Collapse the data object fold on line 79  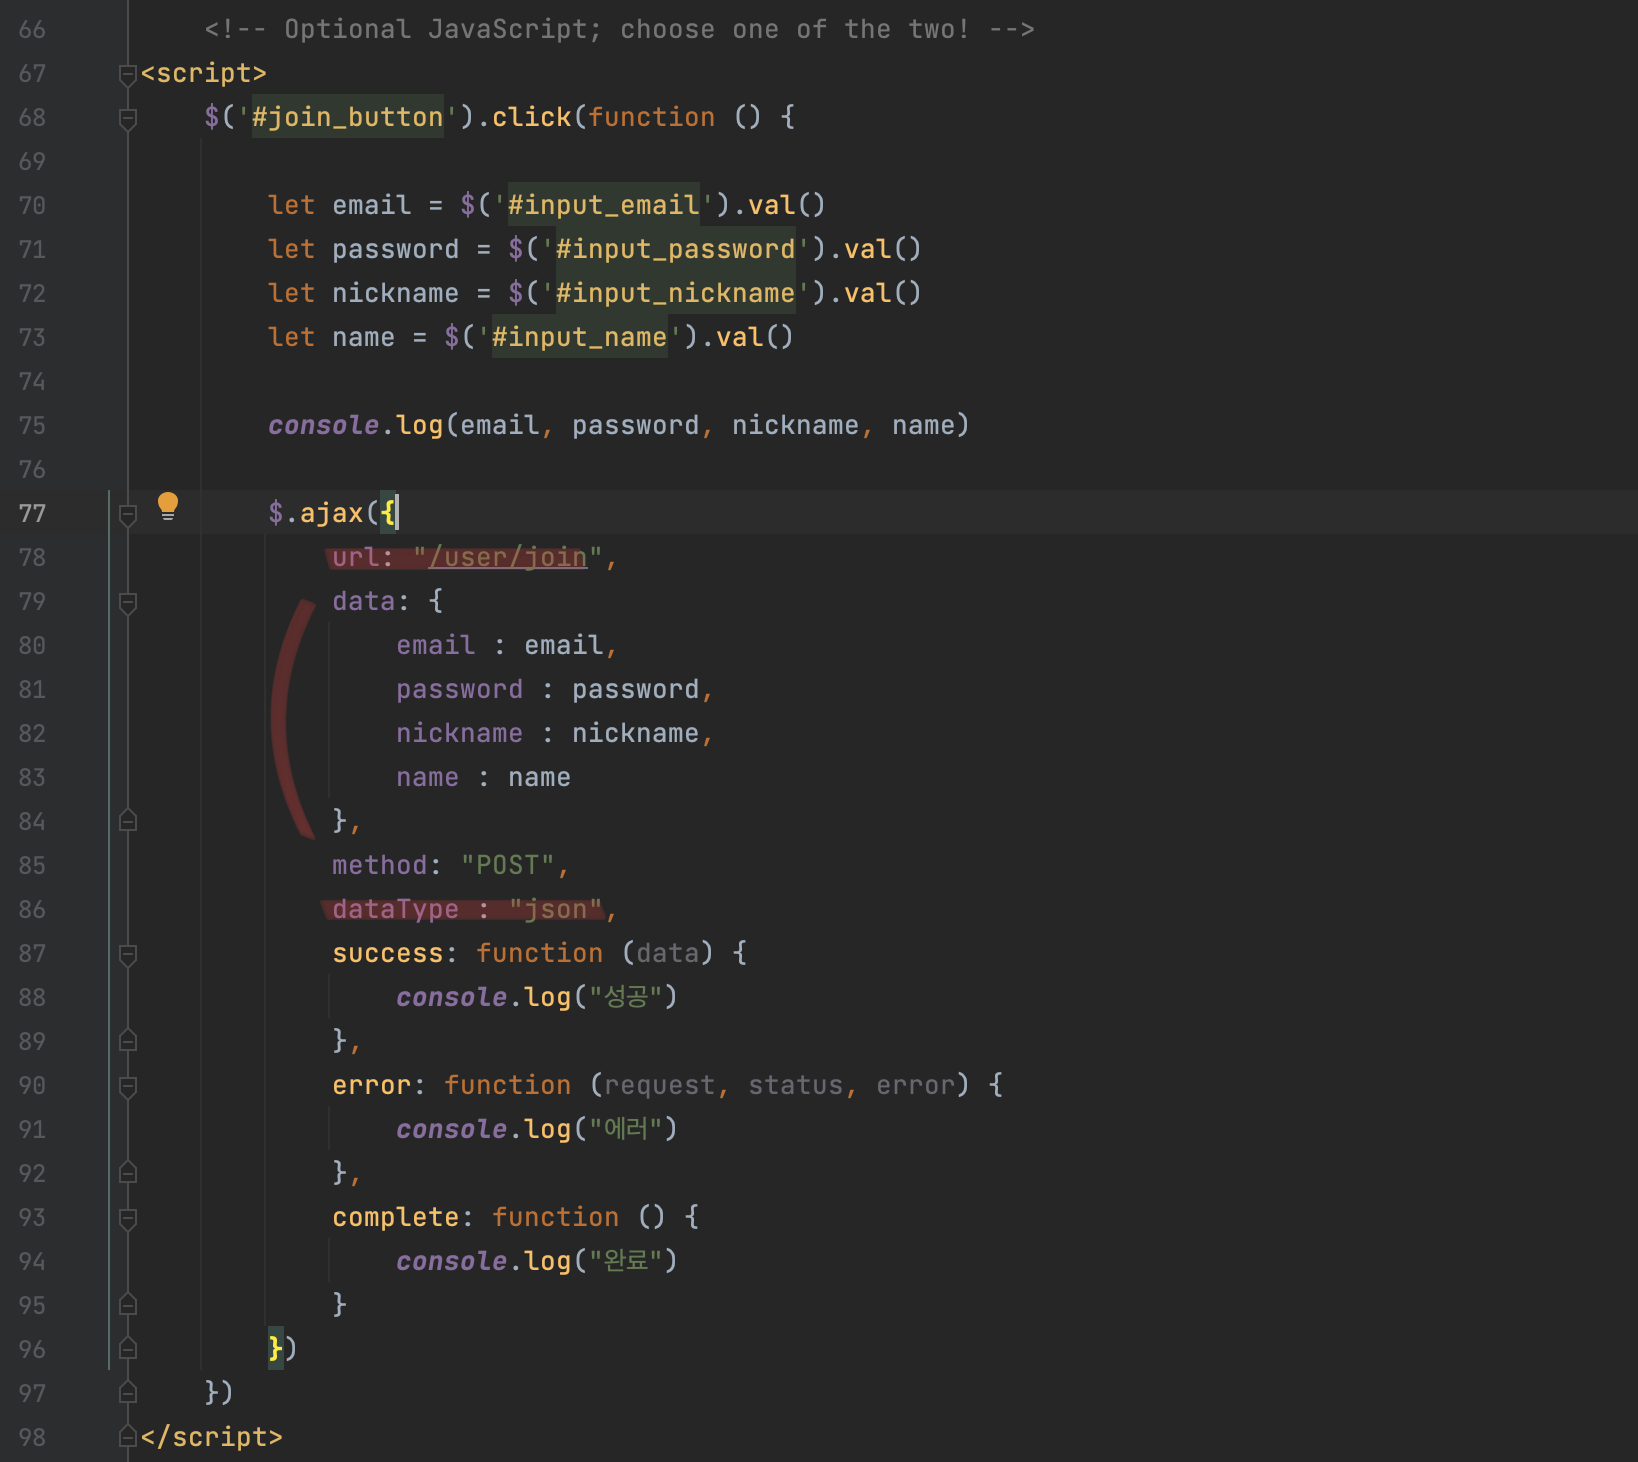128,602
